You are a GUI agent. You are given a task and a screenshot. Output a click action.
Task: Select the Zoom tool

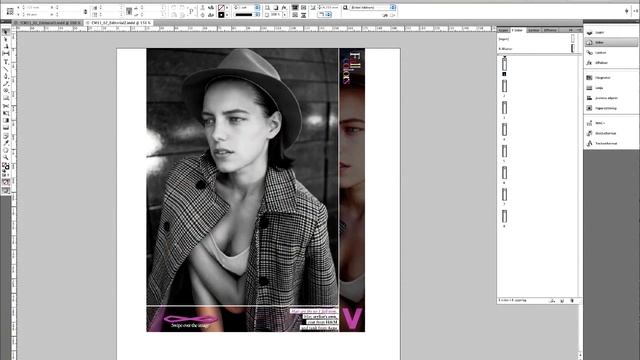tap(6, 158)
